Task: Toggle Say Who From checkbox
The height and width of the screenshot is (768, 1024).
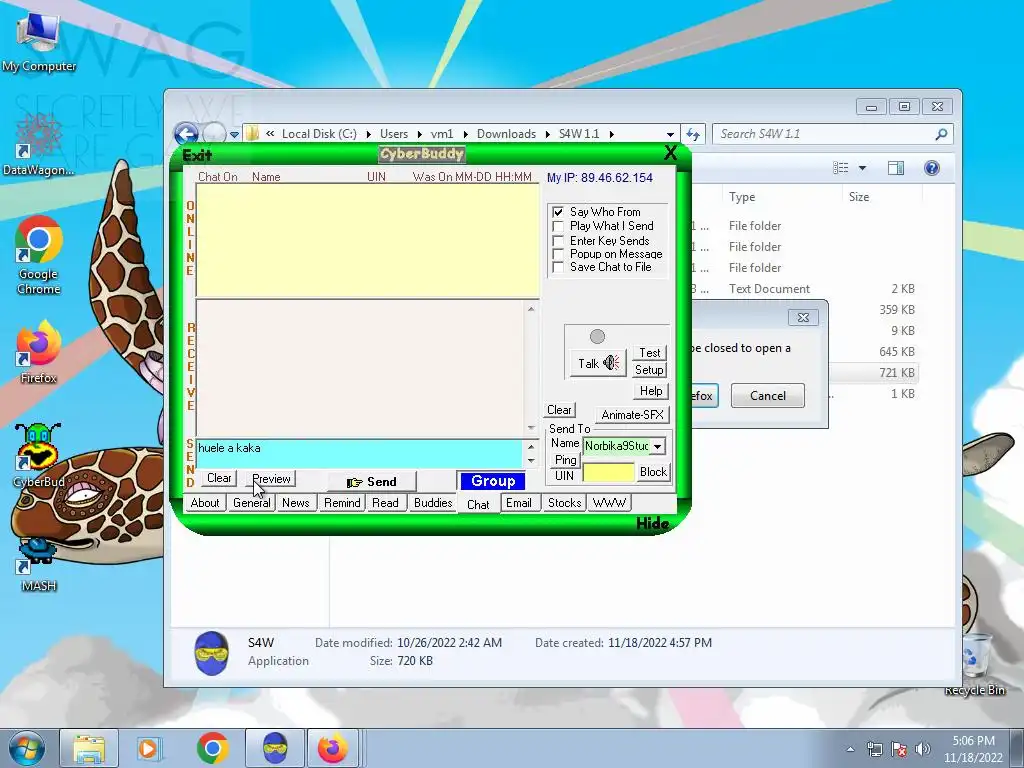Action: pos(558,212)
